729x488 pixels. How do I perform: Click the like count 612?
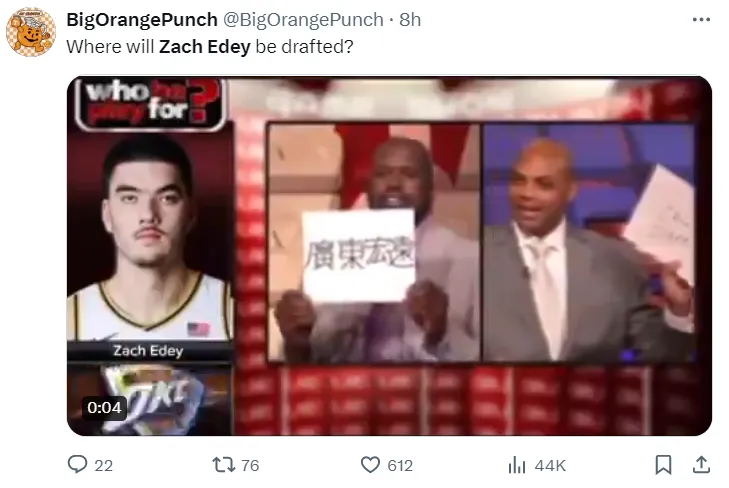point(400,465)
